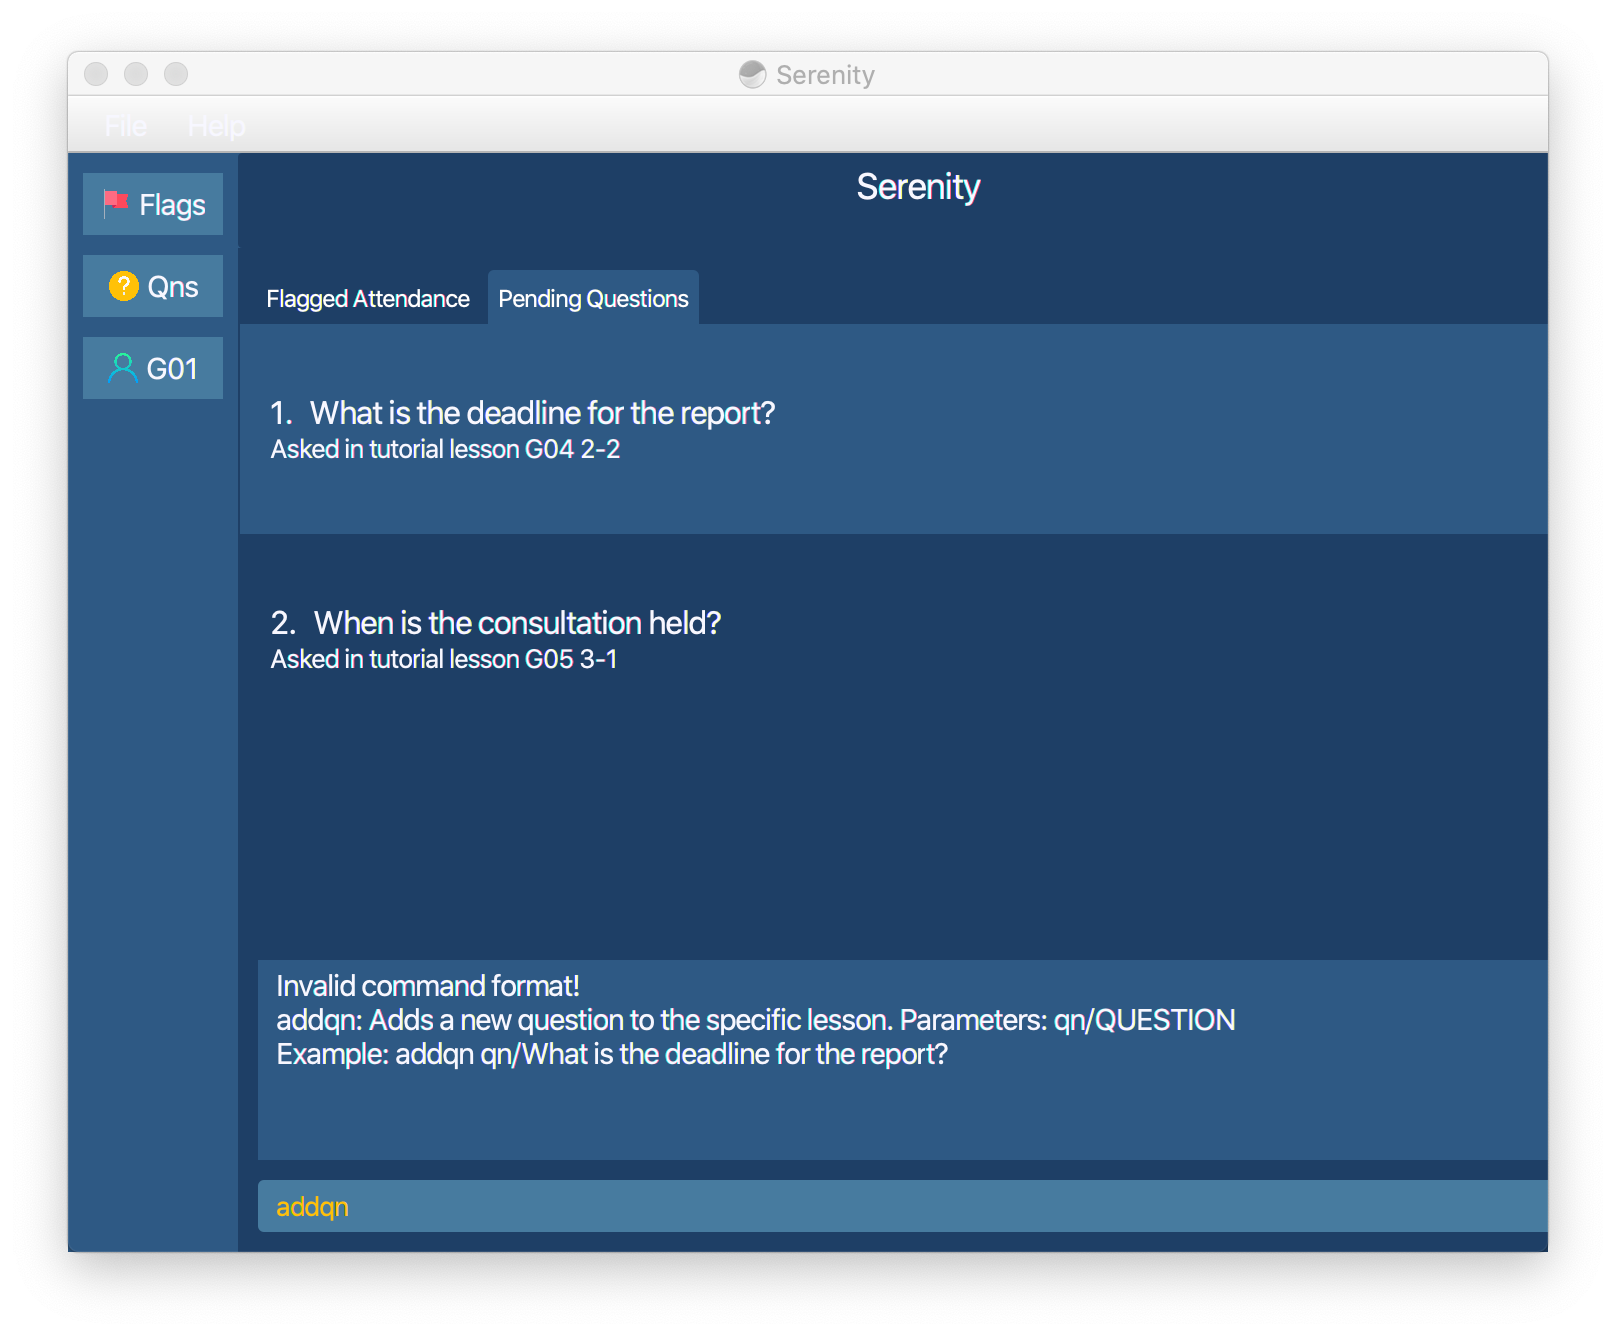
Task: Open the Flags sidebar button
Action: (x=153, y=204)
